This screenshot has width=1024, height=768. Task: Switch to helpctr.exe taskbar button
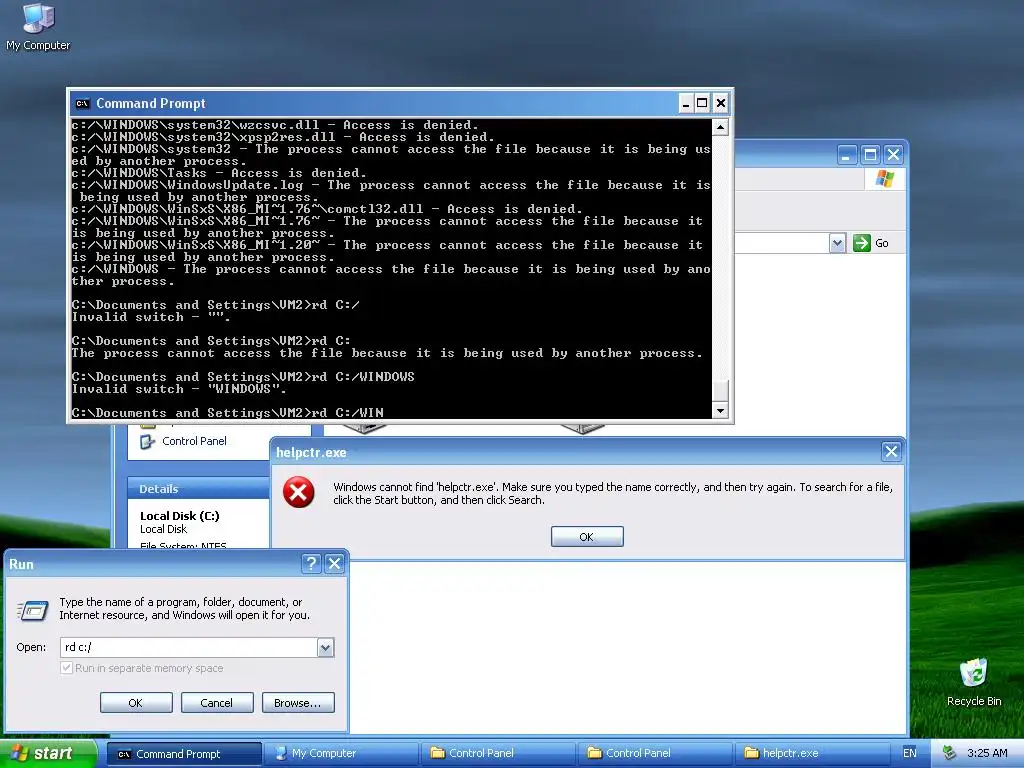pyautogui.click(x=812, y=754)
